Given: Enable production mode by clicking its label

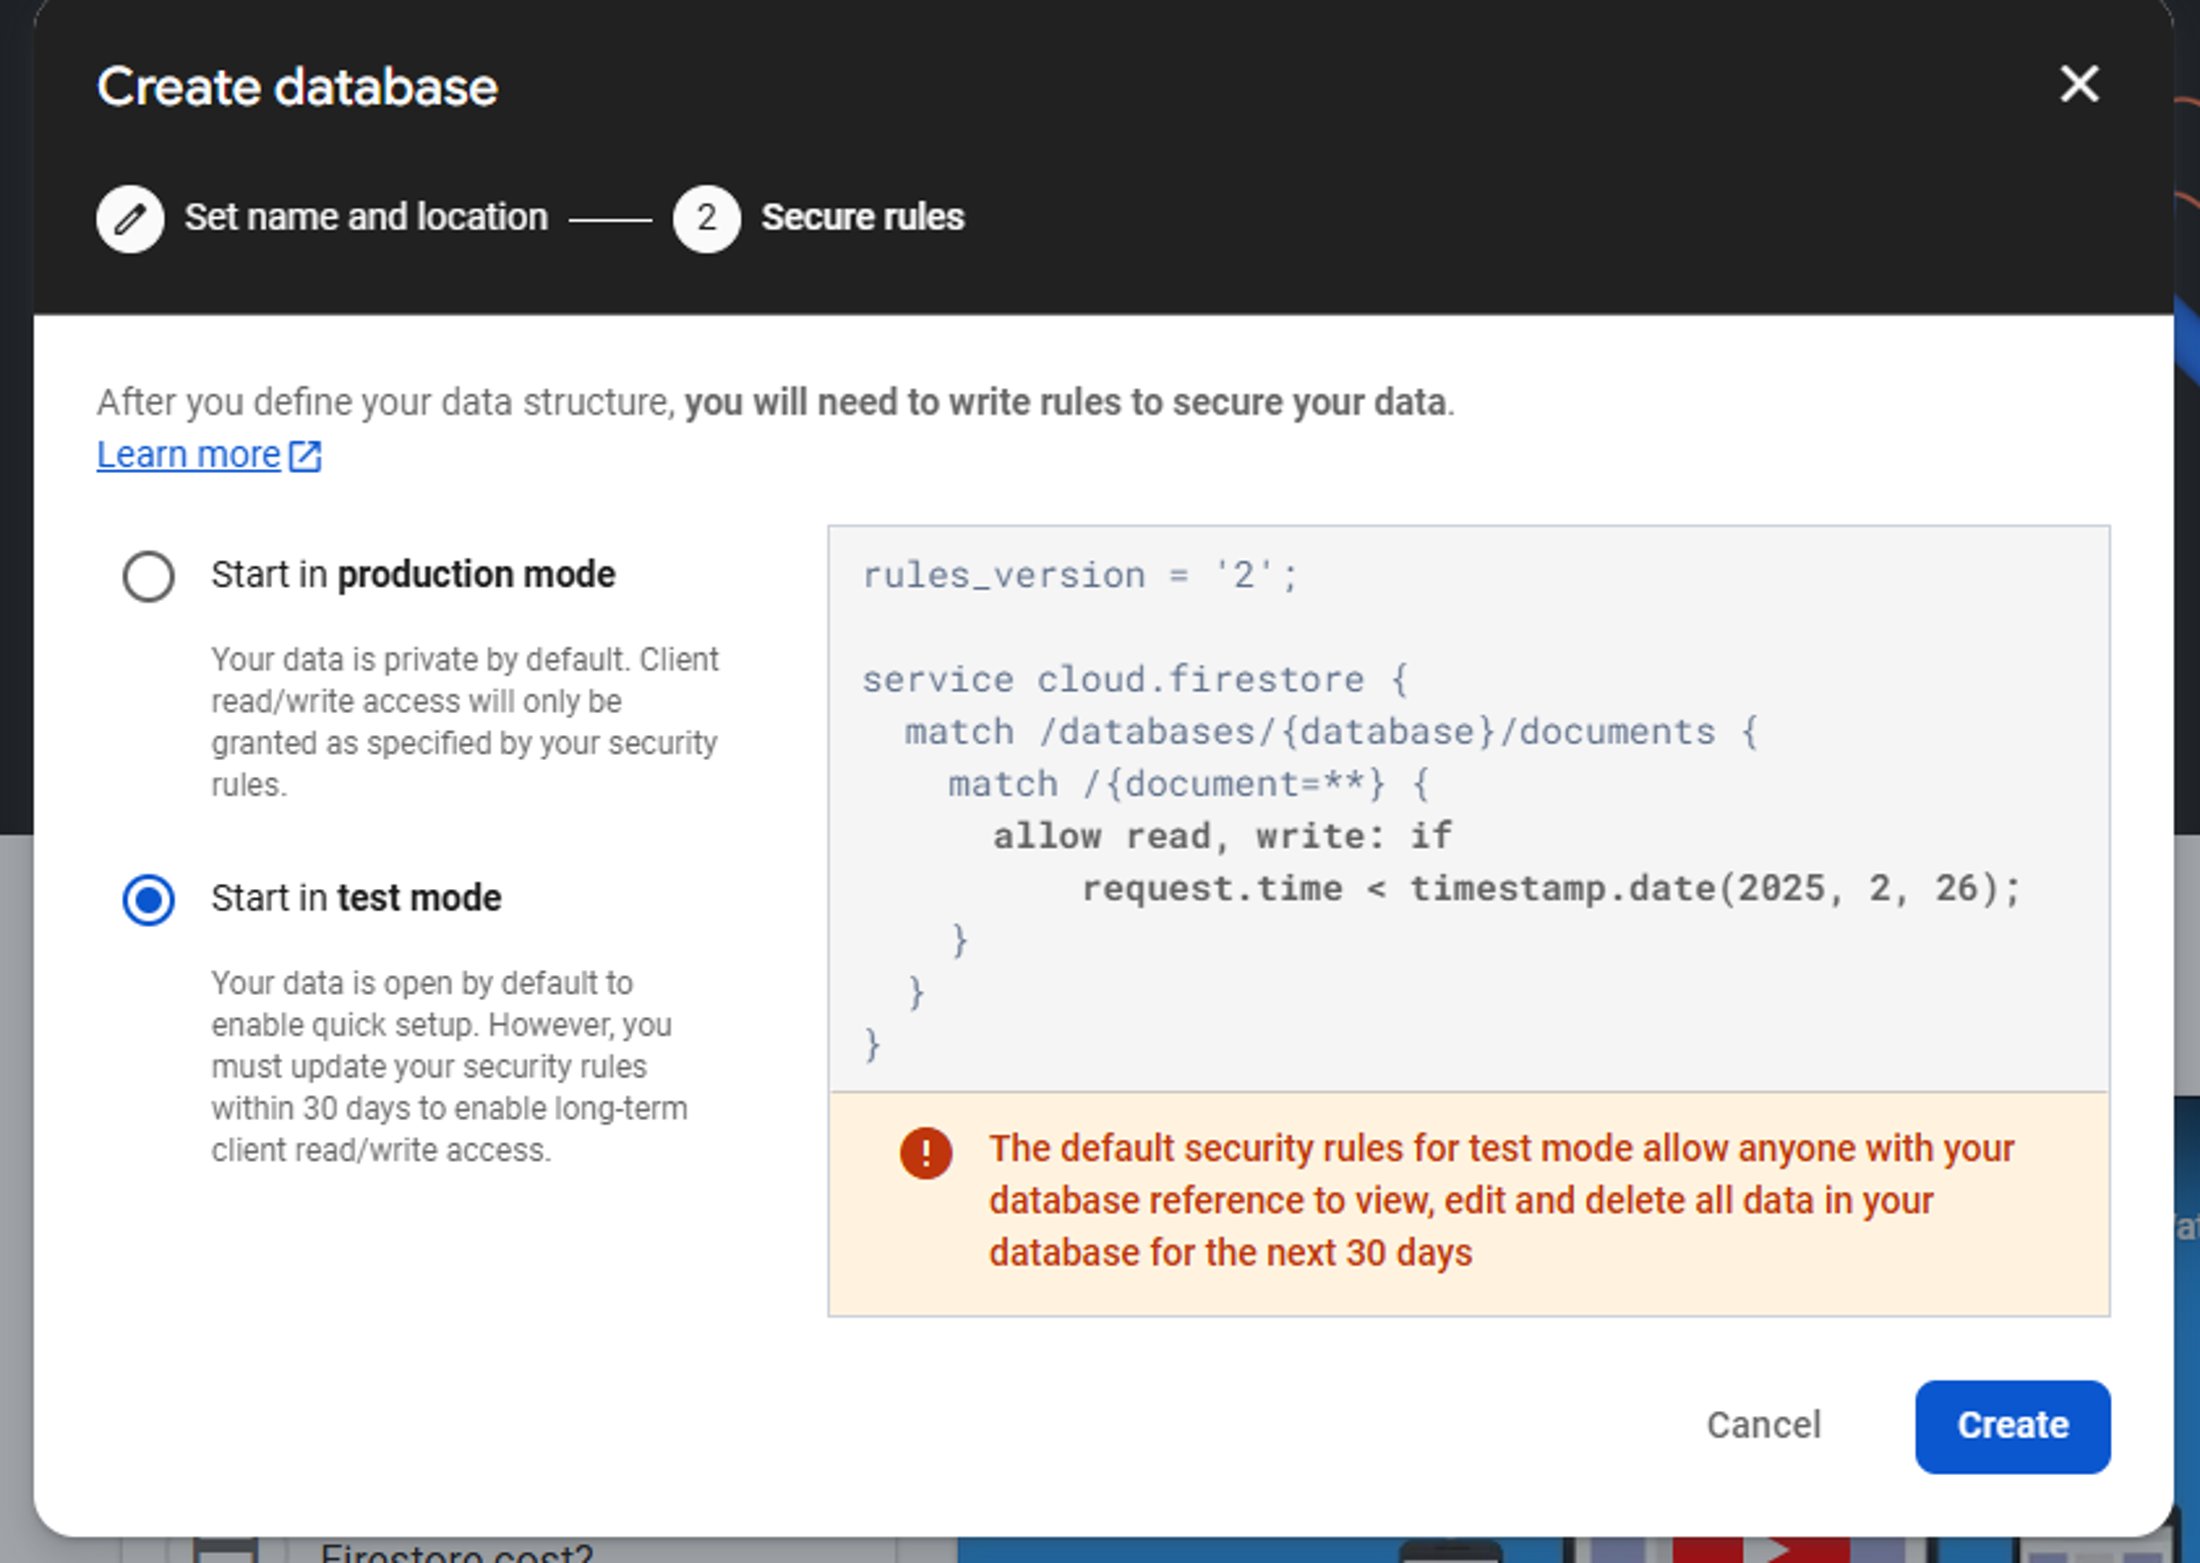Looking at the screenshot, I should (412, 574).
